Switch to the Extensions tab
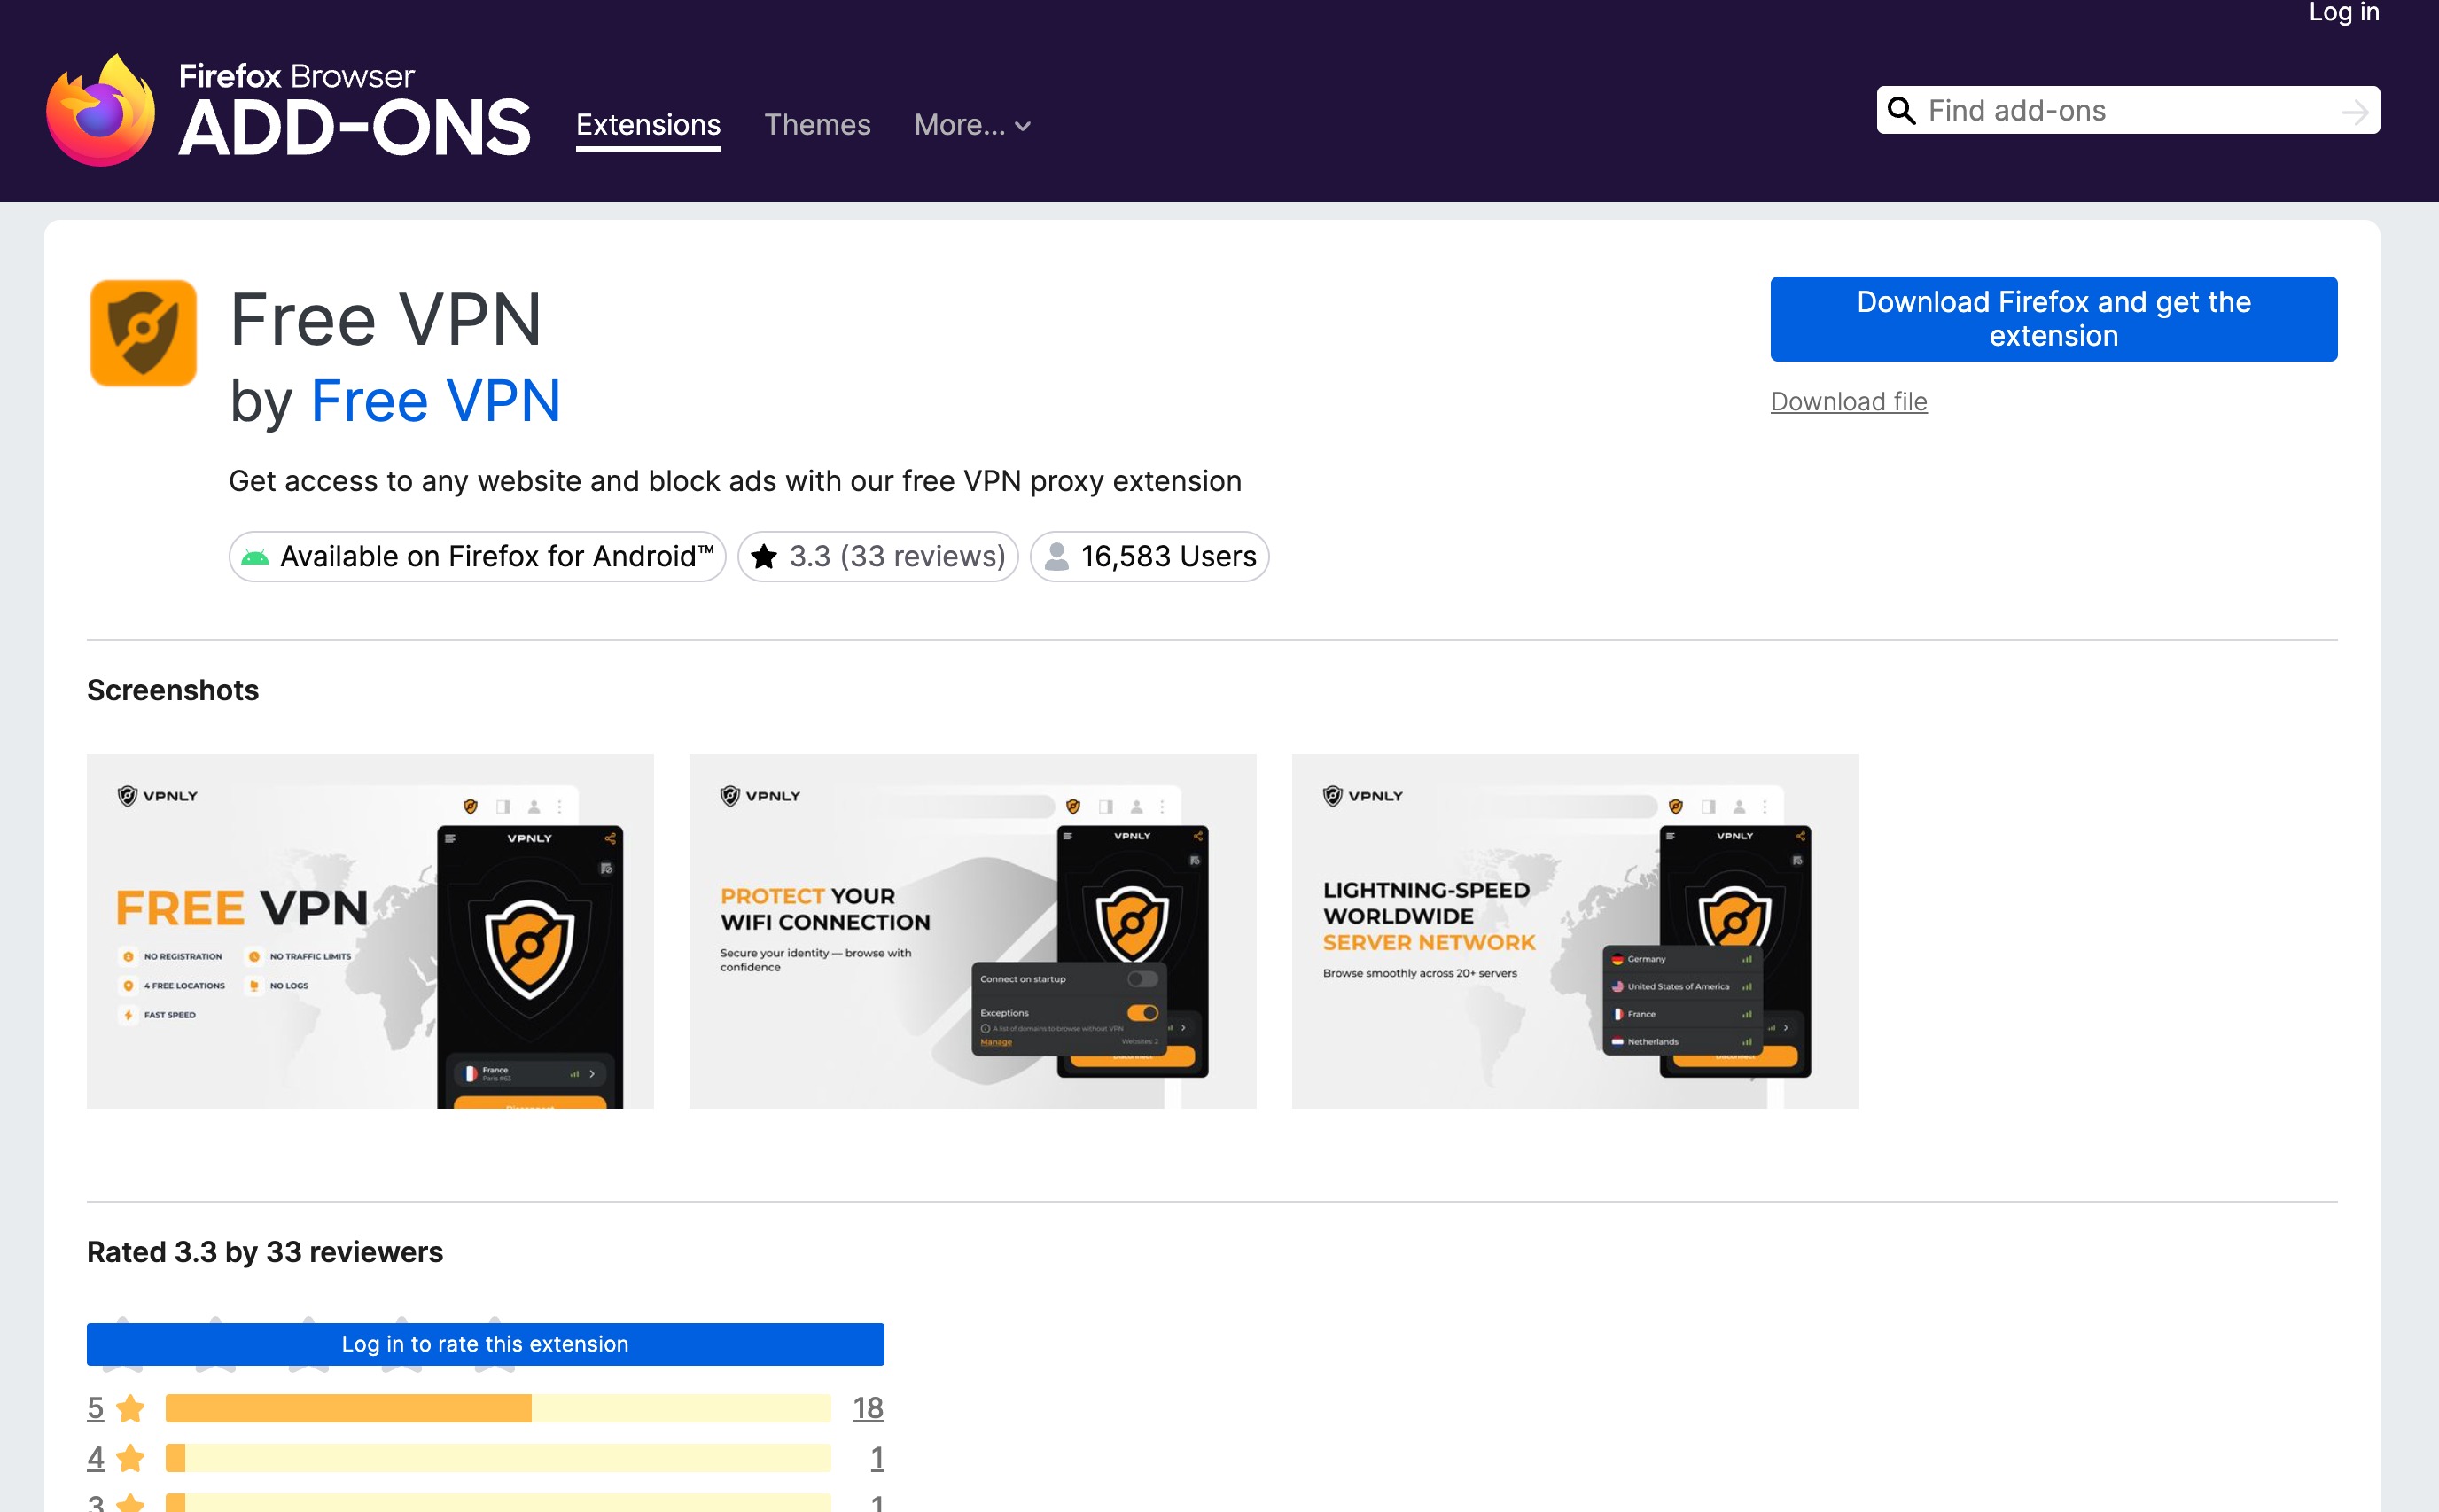The height and width of the screenshot is (1512, 2439). coord(648,124)
